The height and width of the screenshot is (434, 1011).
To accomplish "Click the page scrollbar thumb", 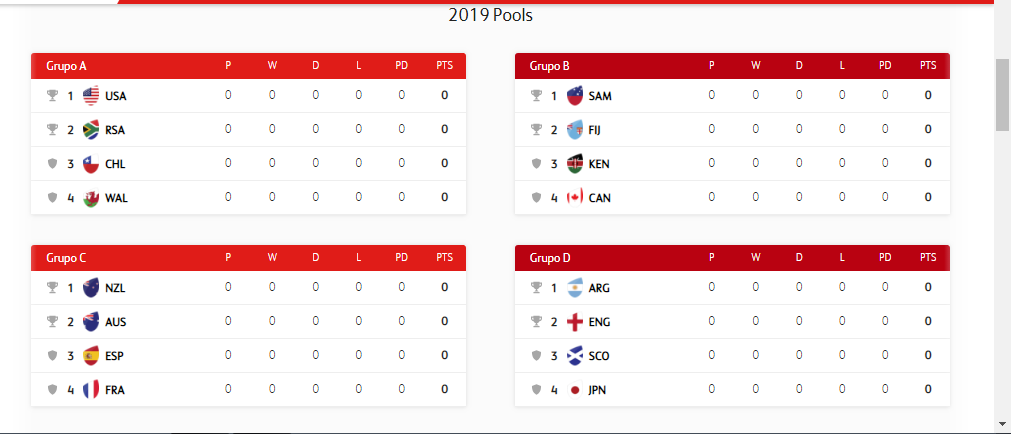I will (1003, 95).
